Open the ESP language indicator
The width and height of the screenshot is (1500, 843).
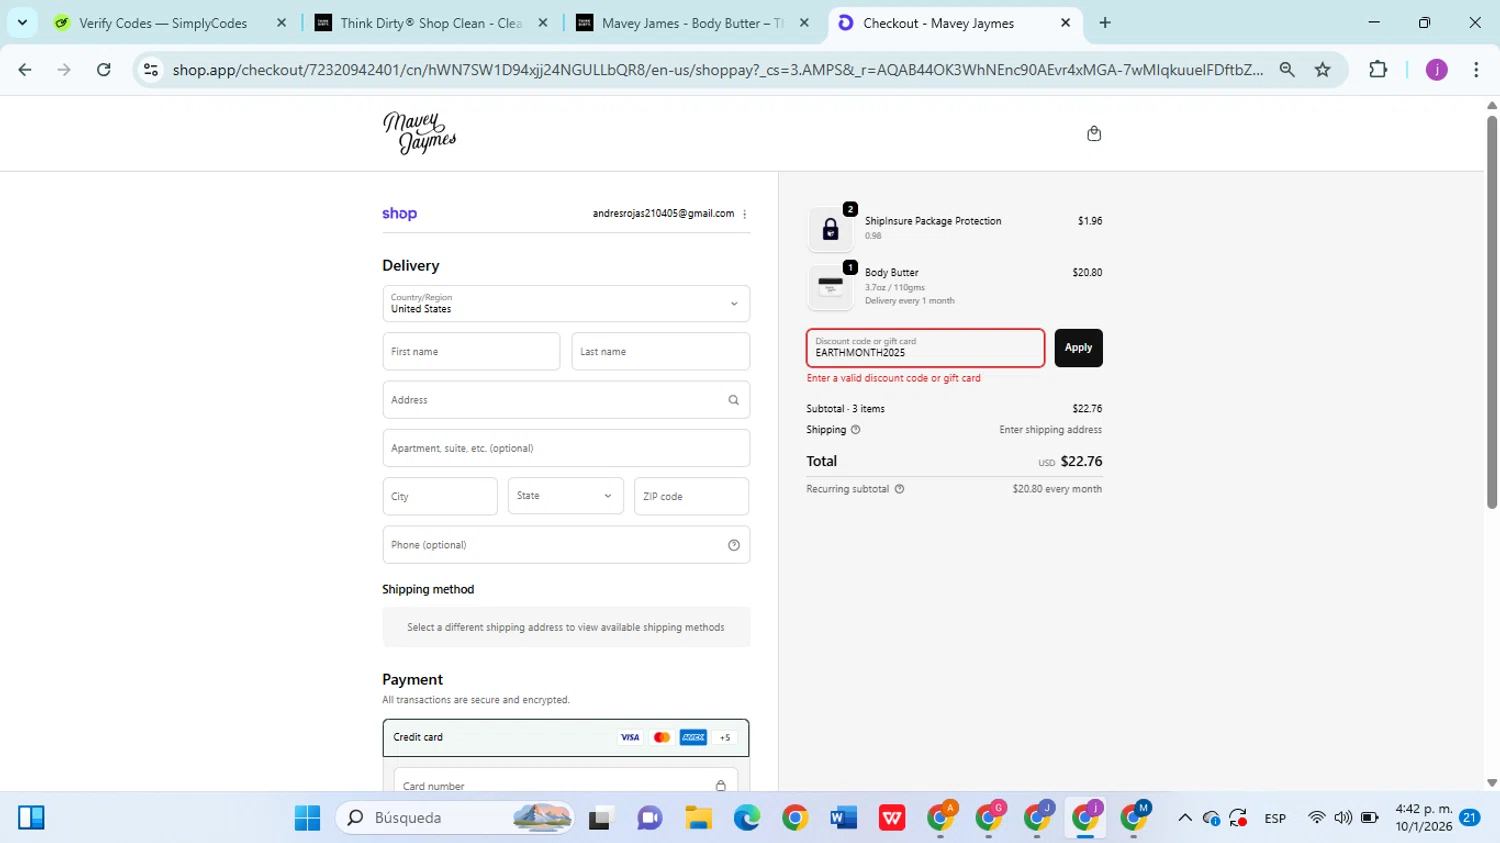click(x=1275, y=818)
